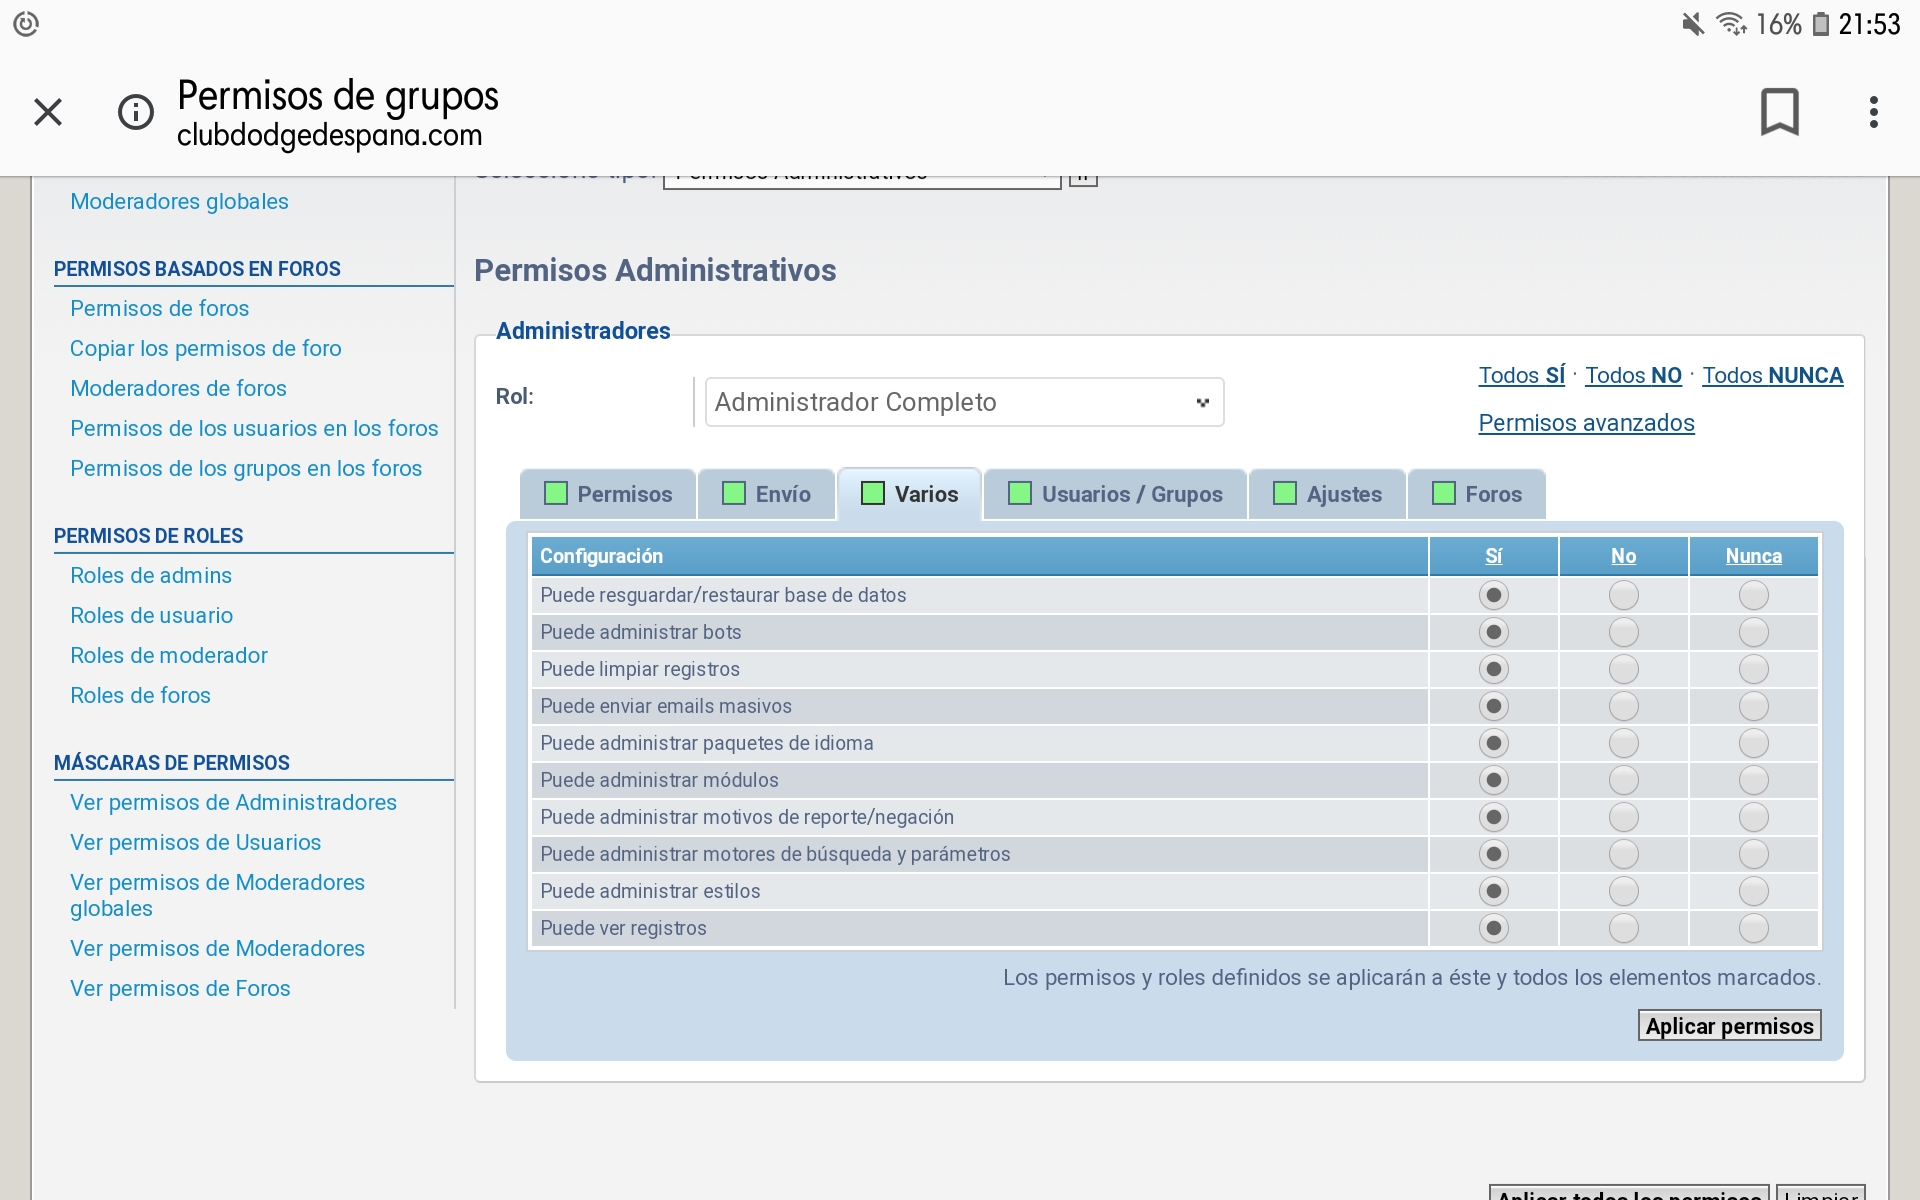Click green indicator on Ajustes tab
This screenshot has width=1920, height=1200.
[x=1285, y=493]
